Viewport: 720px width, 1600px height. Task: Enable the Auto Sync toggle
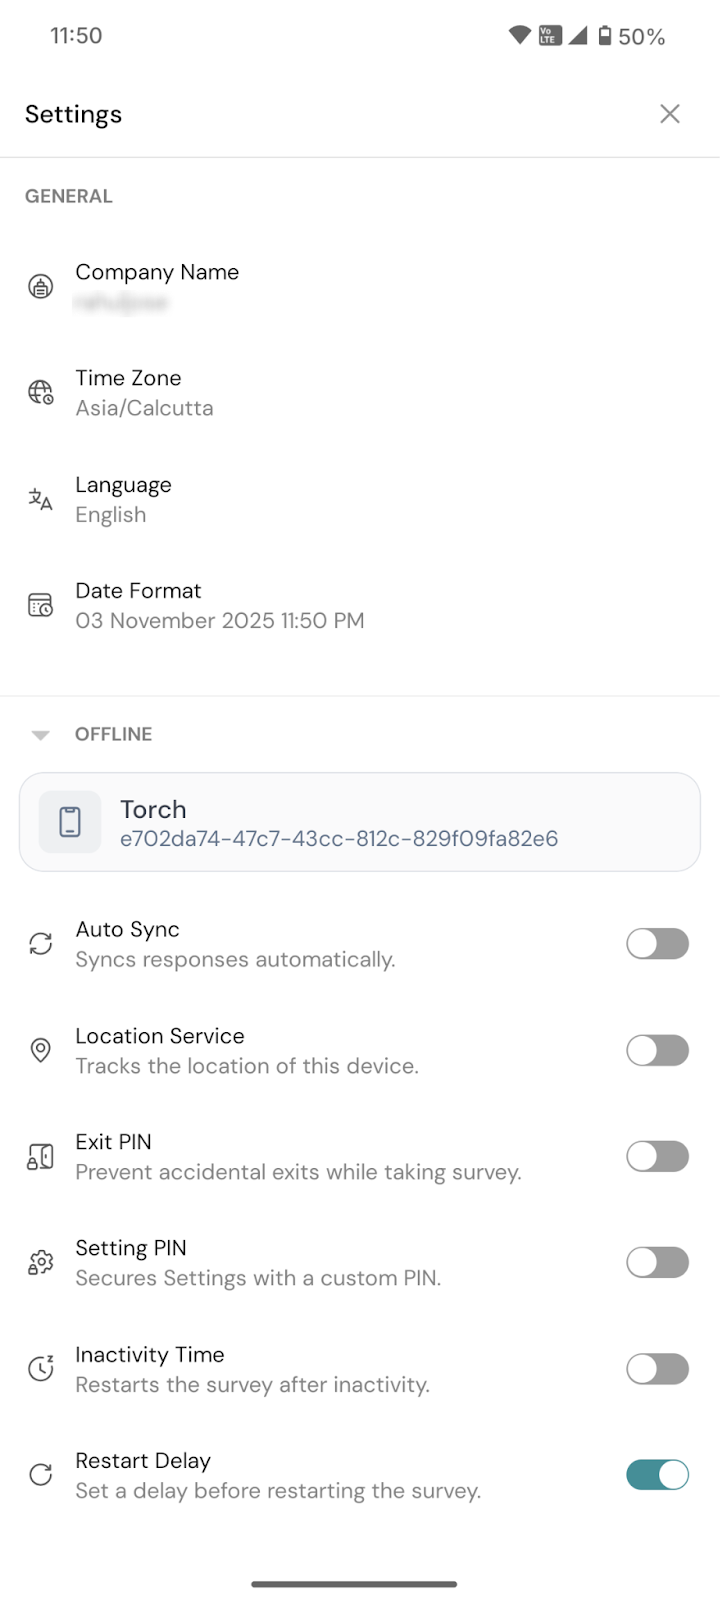point(657,944)
